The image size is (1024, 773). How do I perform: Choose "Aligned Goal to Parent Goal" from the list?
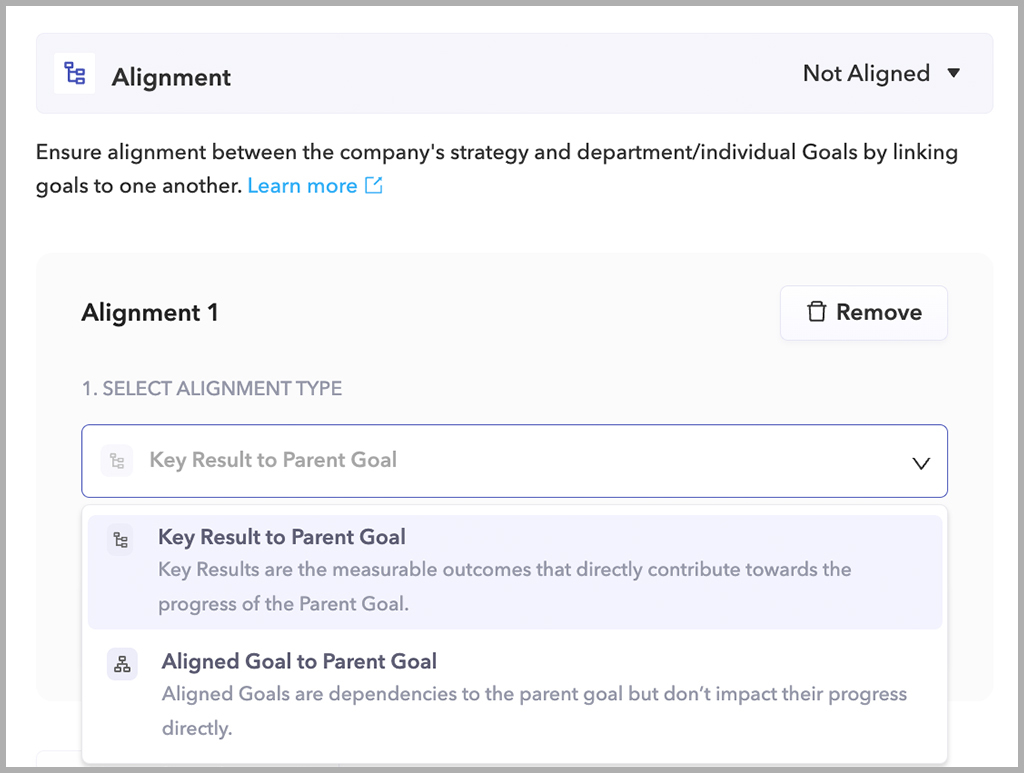click(299, 661)
